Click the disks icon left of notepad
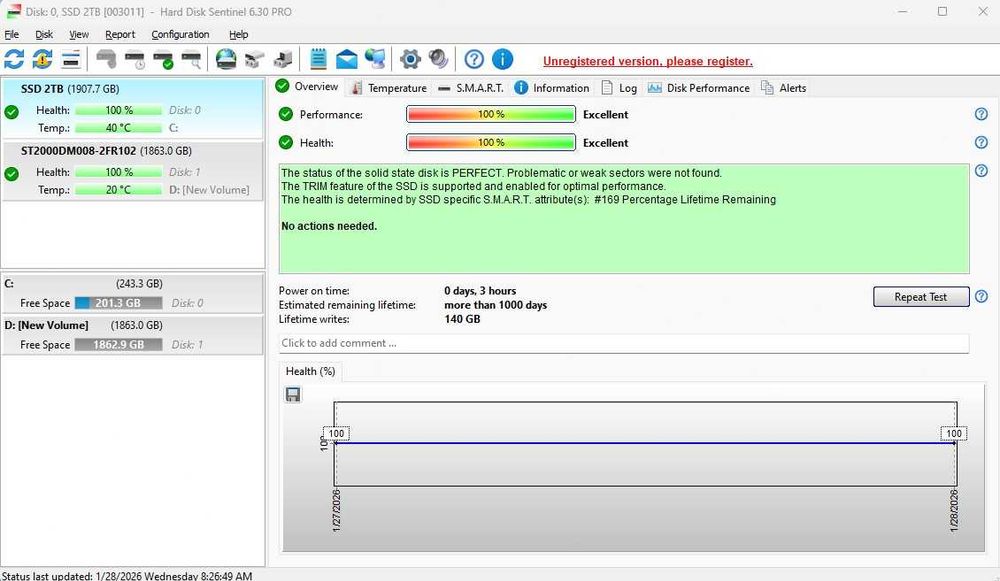The width and height of the screenshot is (1000, 581). click(283, 59)
